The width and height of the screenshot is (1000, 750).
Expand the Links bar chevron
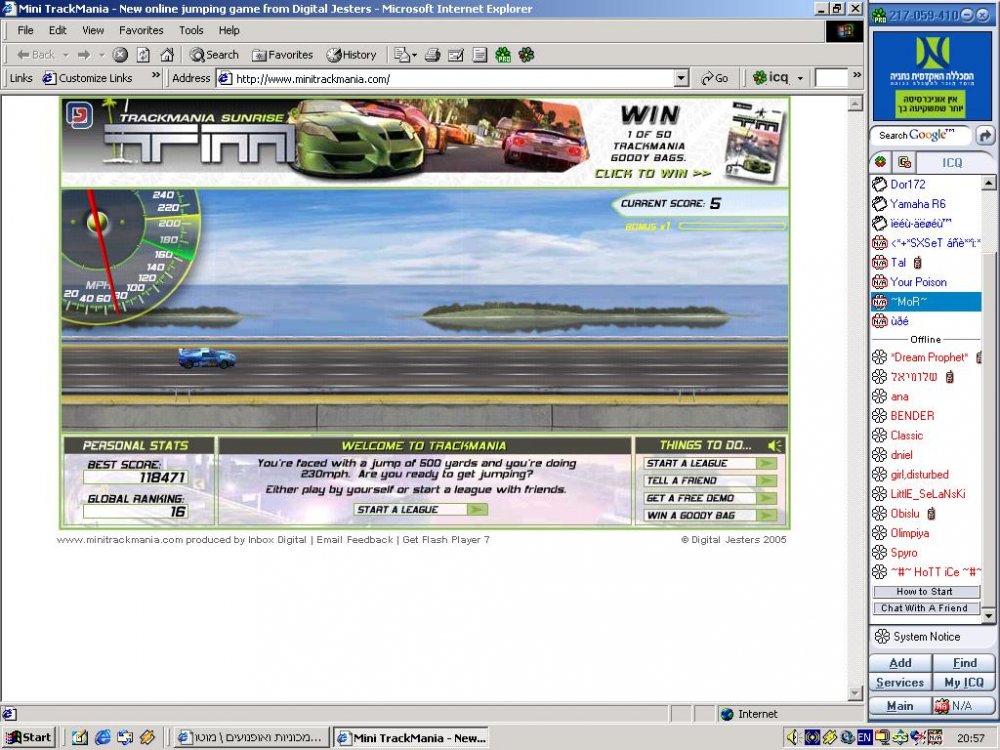click(156, 76)
